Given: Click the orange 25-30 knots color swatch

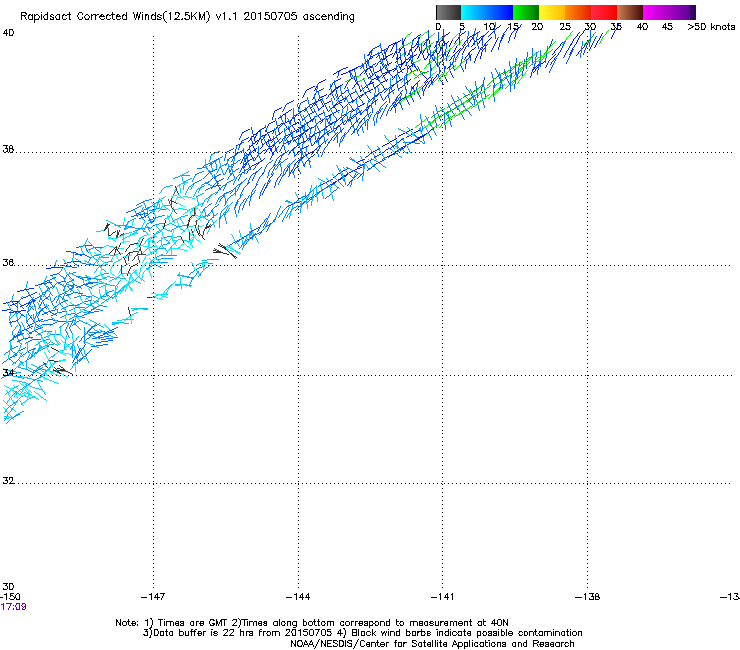Looking at the screenshot, I should coord(578,12).
